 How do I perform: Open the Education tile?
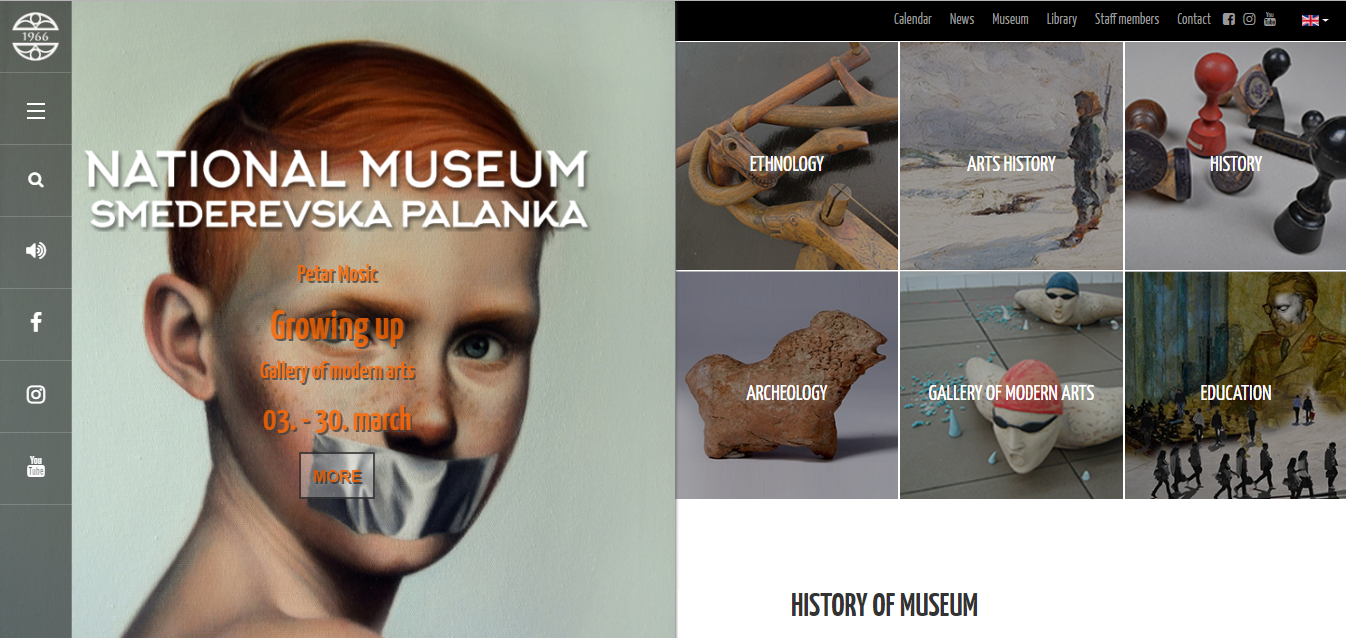click(1236, 386)
